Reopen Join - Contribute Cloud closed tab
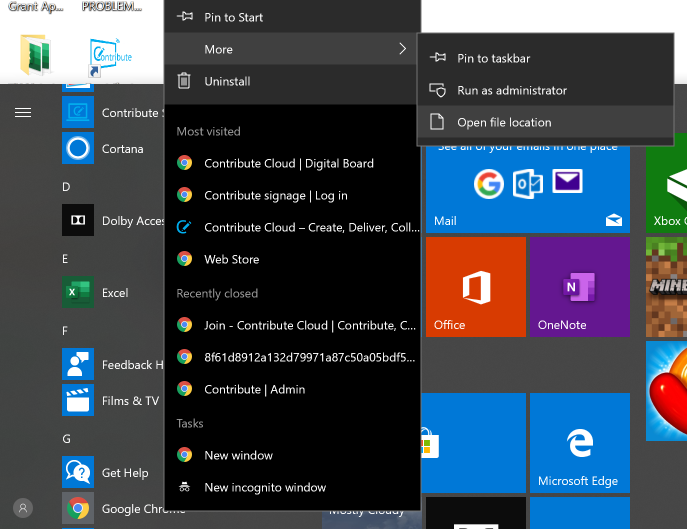The image size is (687, 529). point(292,325)
